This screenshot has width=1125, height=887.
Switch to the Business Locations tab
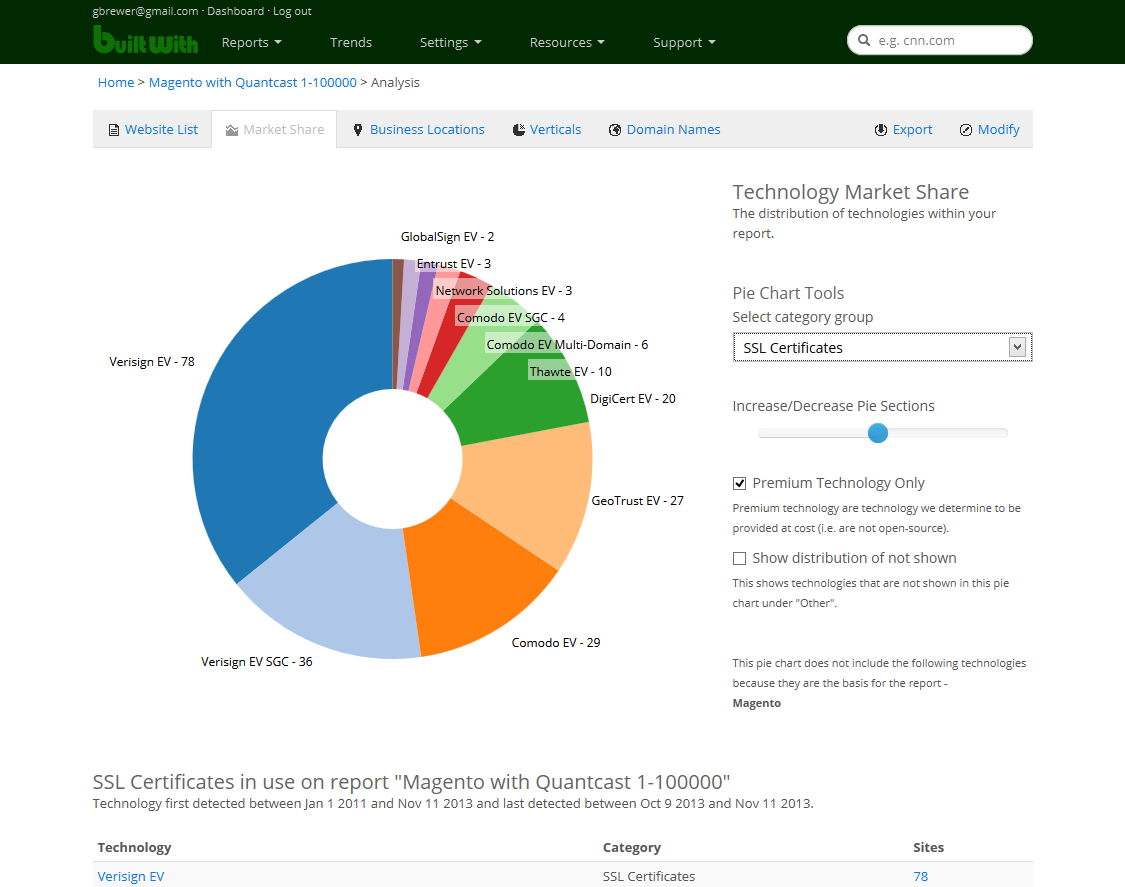click(x=419, y=129)
